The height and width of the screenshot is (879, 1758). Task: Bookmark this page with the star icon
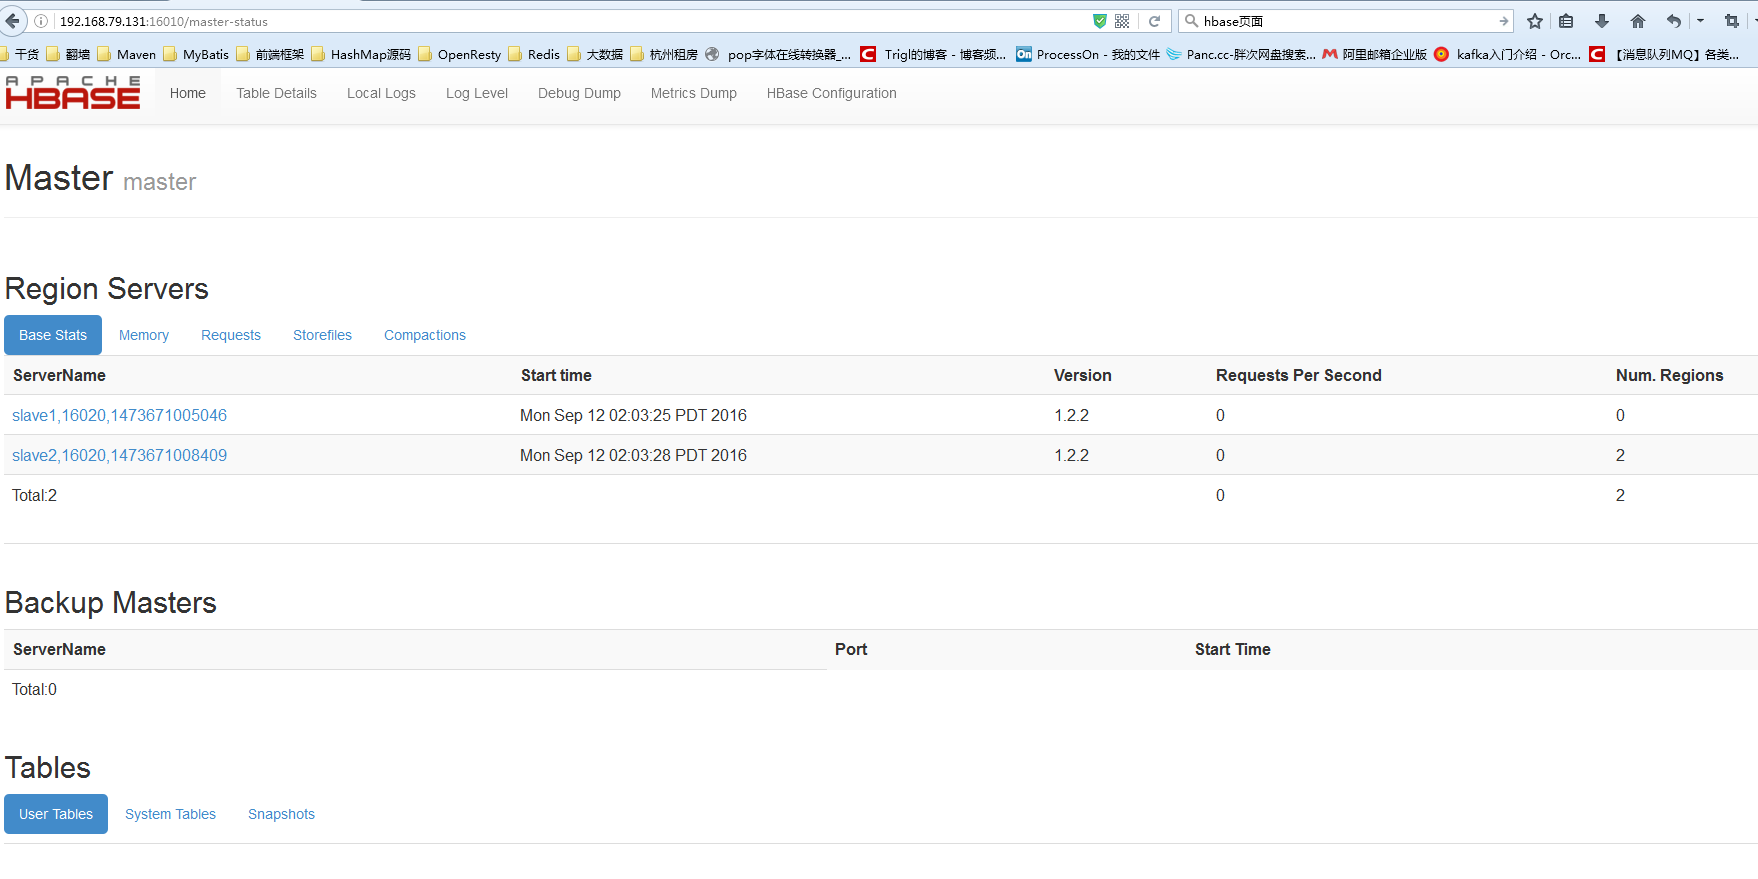click(1535, 21)
